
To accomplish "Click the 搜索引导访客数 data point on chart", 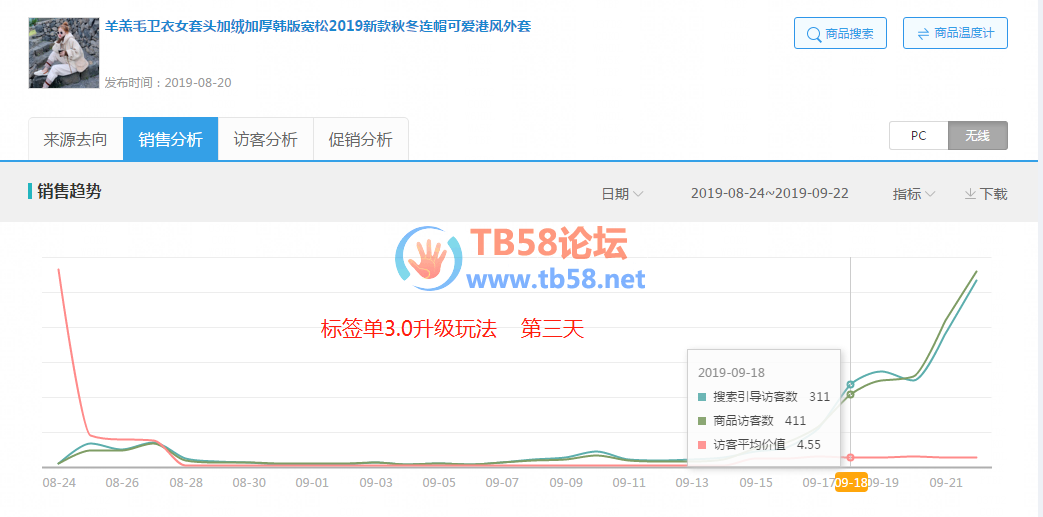I will [851, 384].
